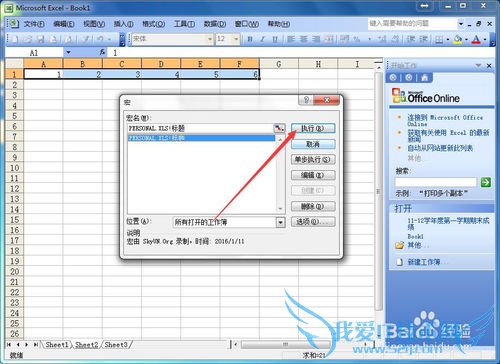Open the 编辑 menu in menu bar
The height and width of the screenshot is (364, 500).
[x=64, y=24]
